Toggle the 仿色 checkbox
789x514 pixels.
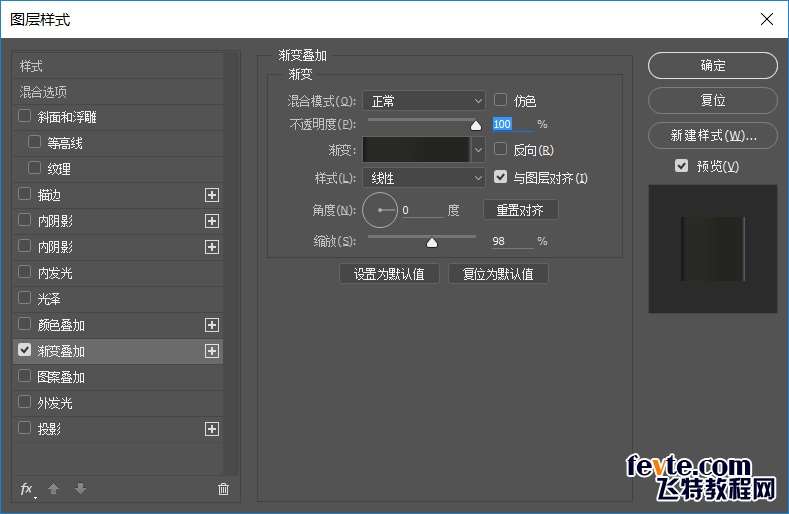point(500,100)
